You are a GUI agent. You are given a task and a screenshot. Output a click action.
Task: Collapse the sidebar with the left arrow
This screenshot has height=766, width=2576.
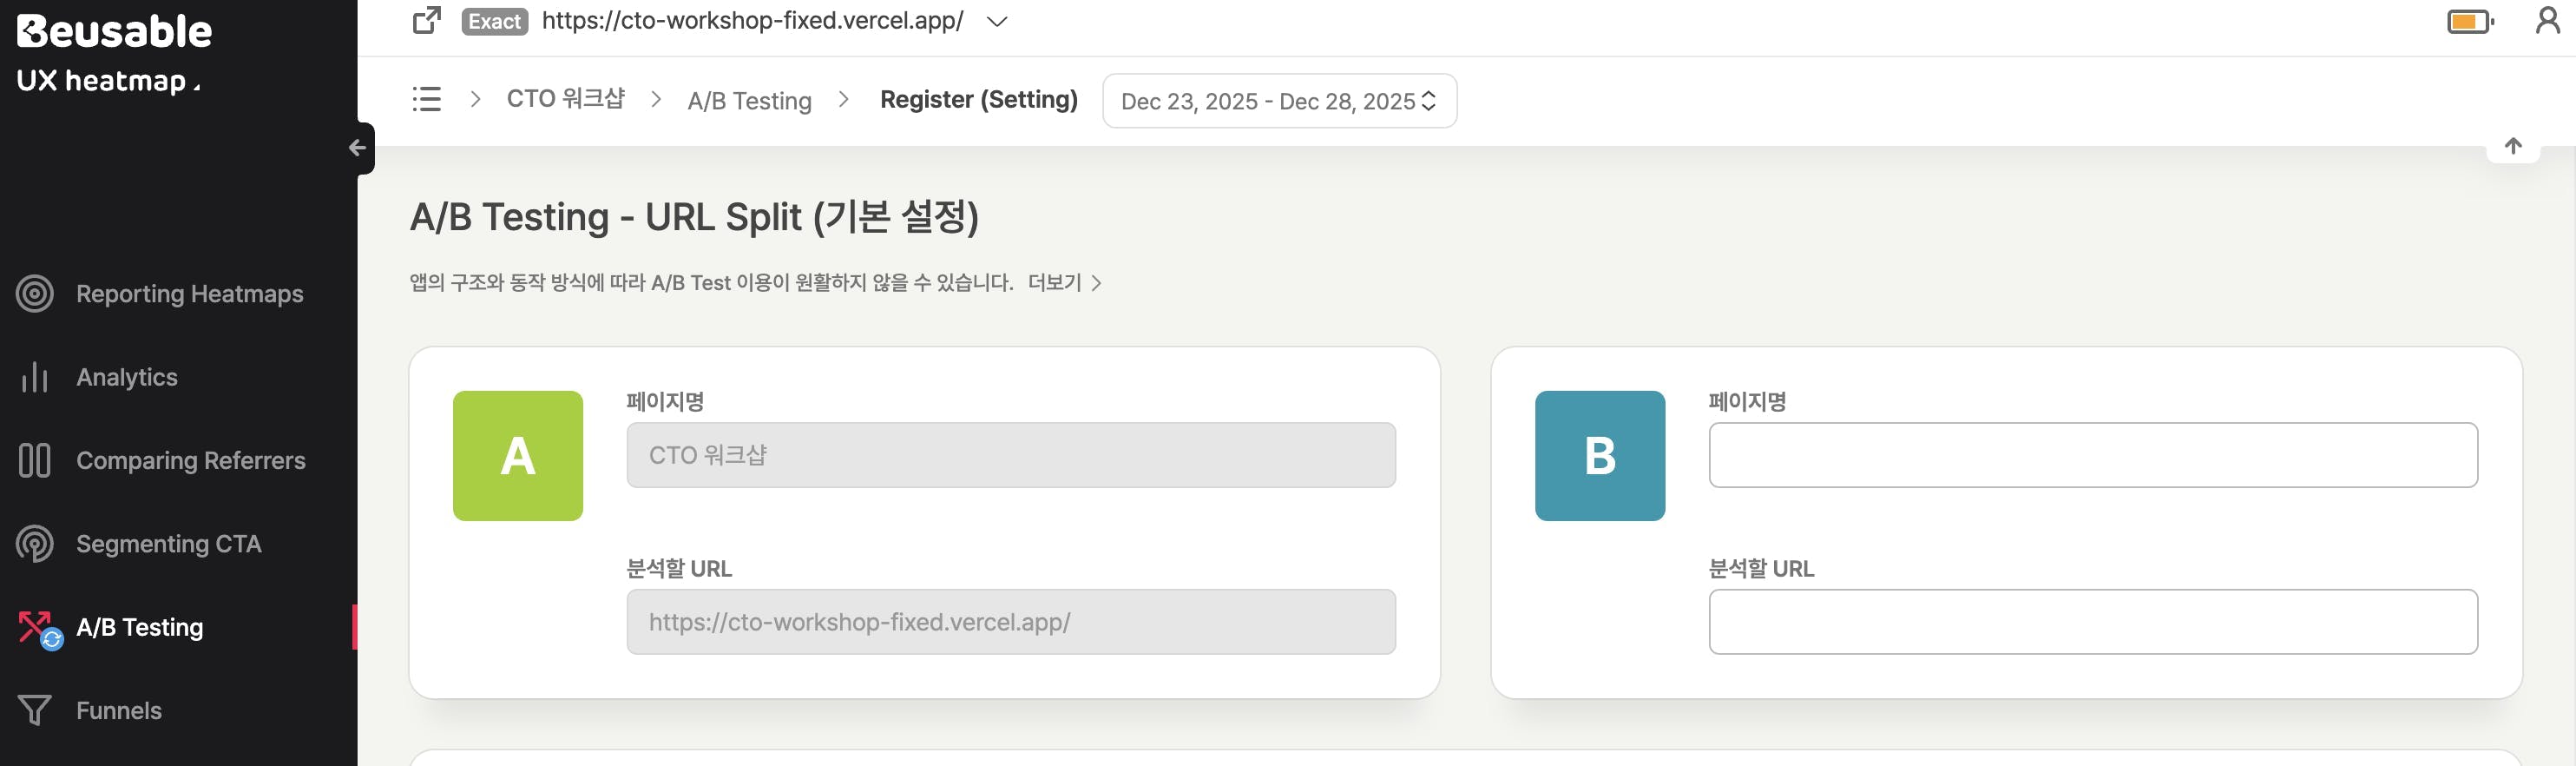click(x=357, y=148)
